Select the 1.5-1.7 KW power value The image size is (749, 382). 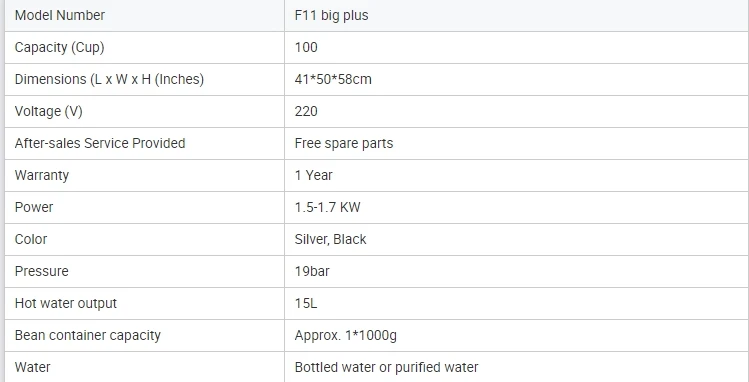[x=328, y=207]
